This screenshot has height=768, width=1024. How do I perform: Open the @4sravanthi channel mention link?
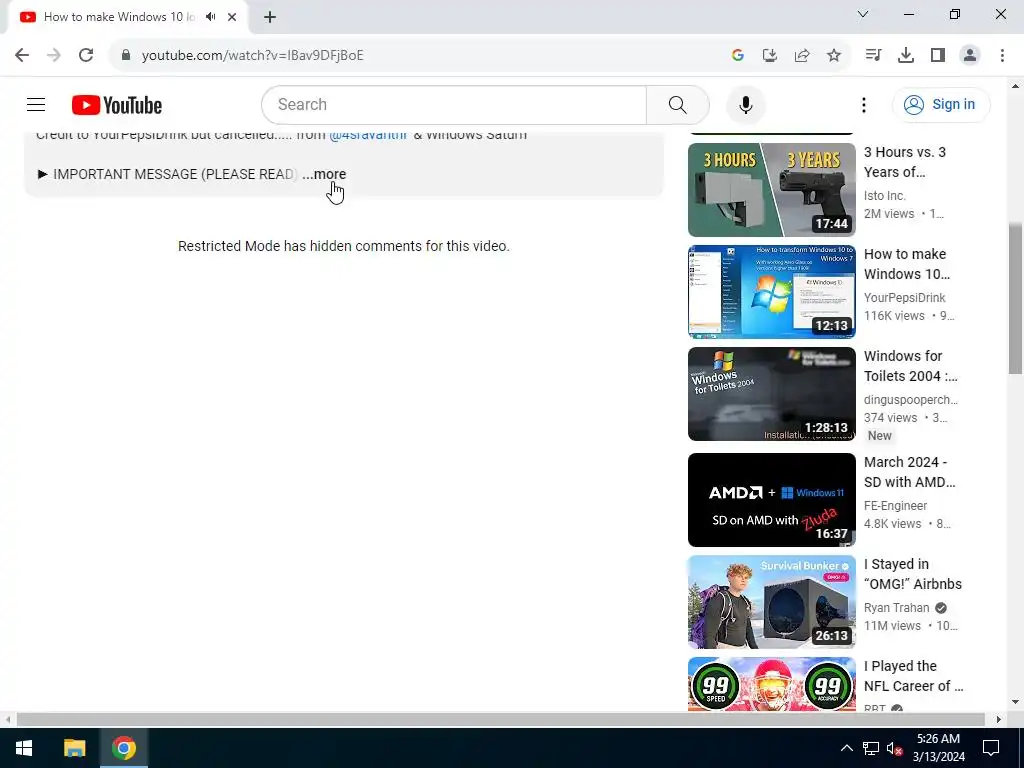(x=368, y=135)
